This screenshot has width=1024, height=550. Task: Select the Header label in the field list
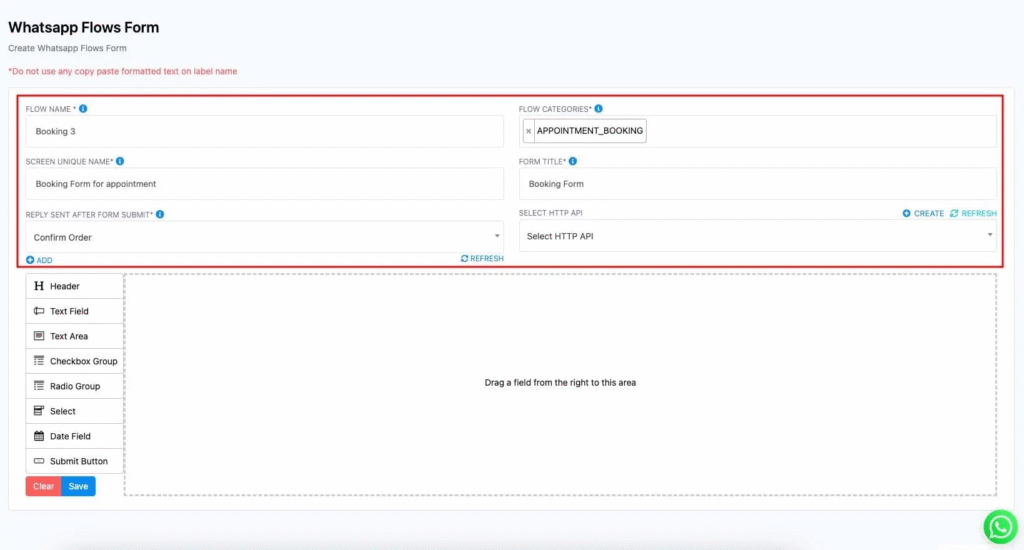tap(65, 286)
